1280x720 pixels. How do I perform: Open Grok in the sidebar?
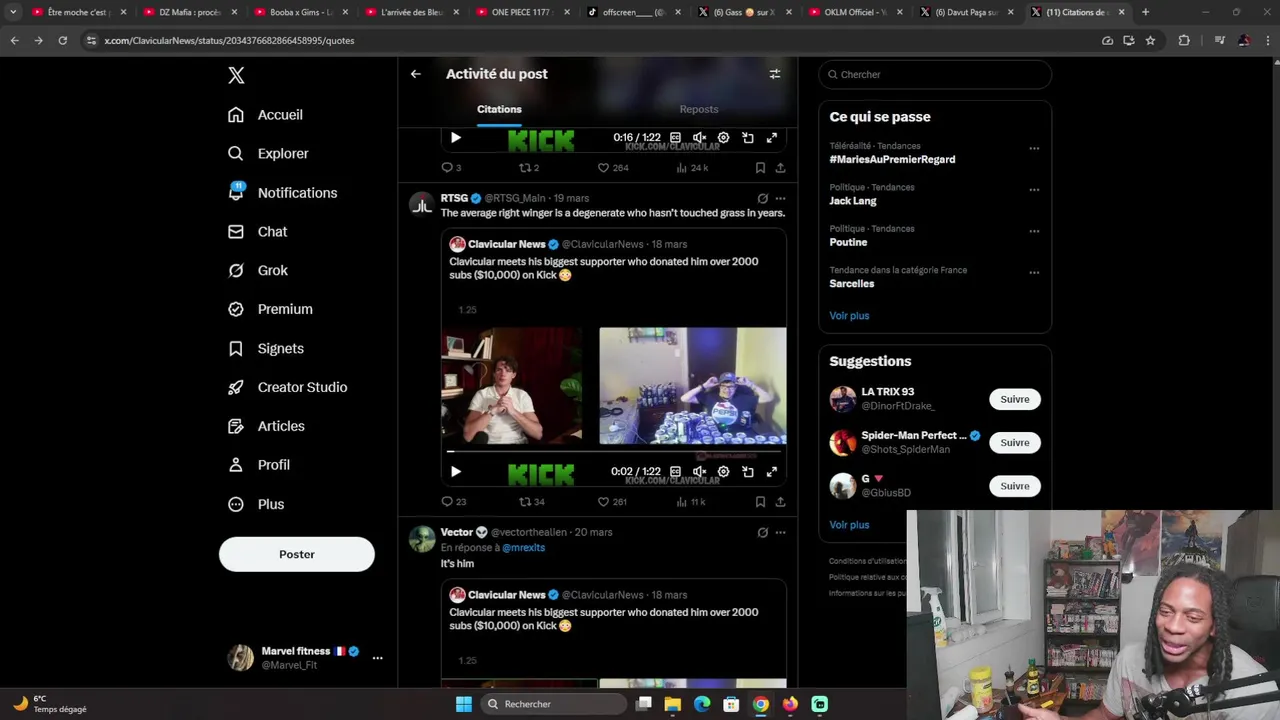tap(258, 271)
